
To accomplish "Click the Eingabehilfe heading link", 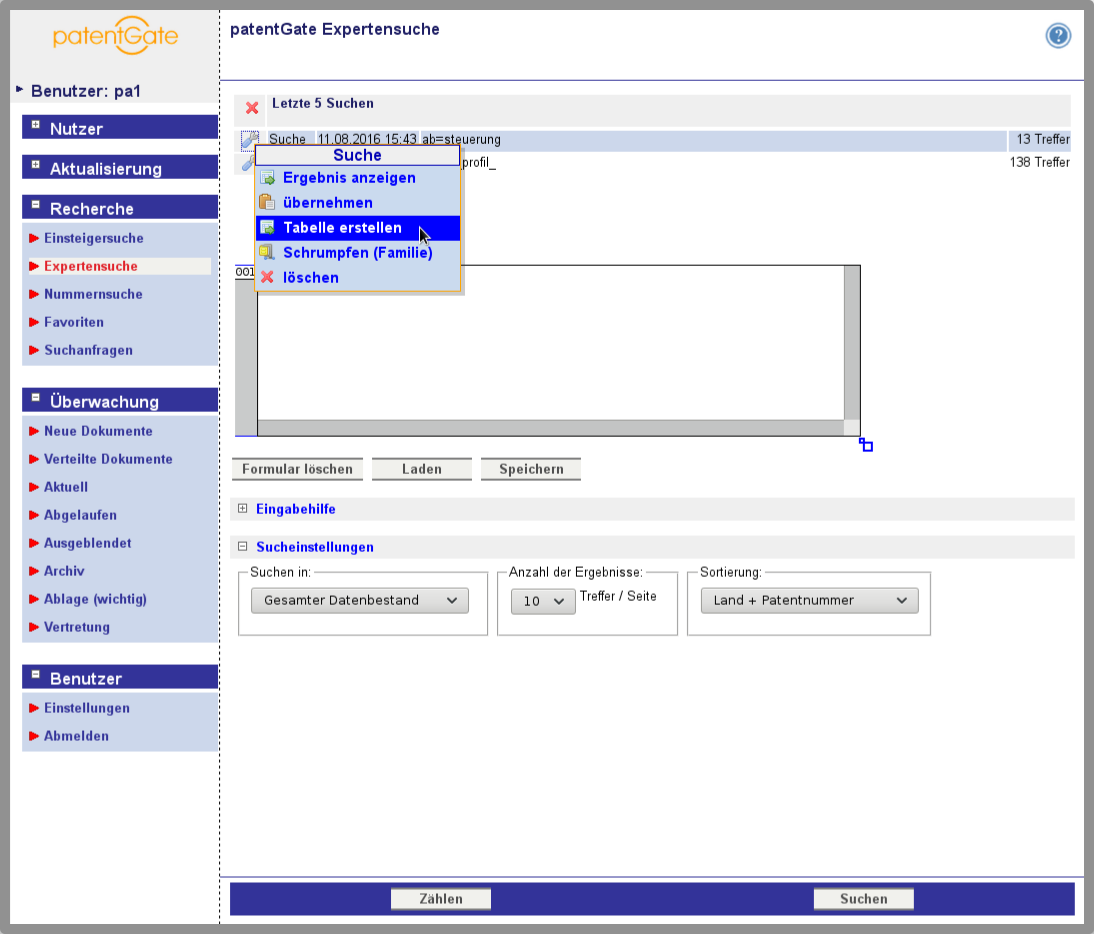I will tap(296, 509).
